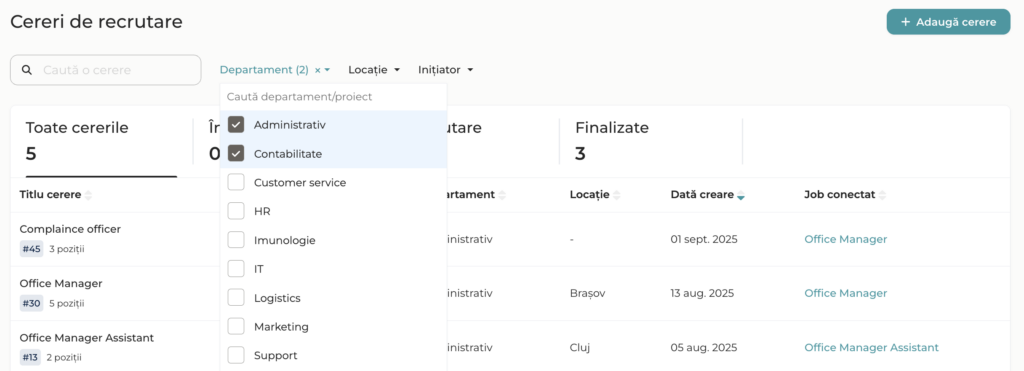Screen dimensions: 1024x371
Task: Click the #45 request ID badge
Action: coord(31,249)
